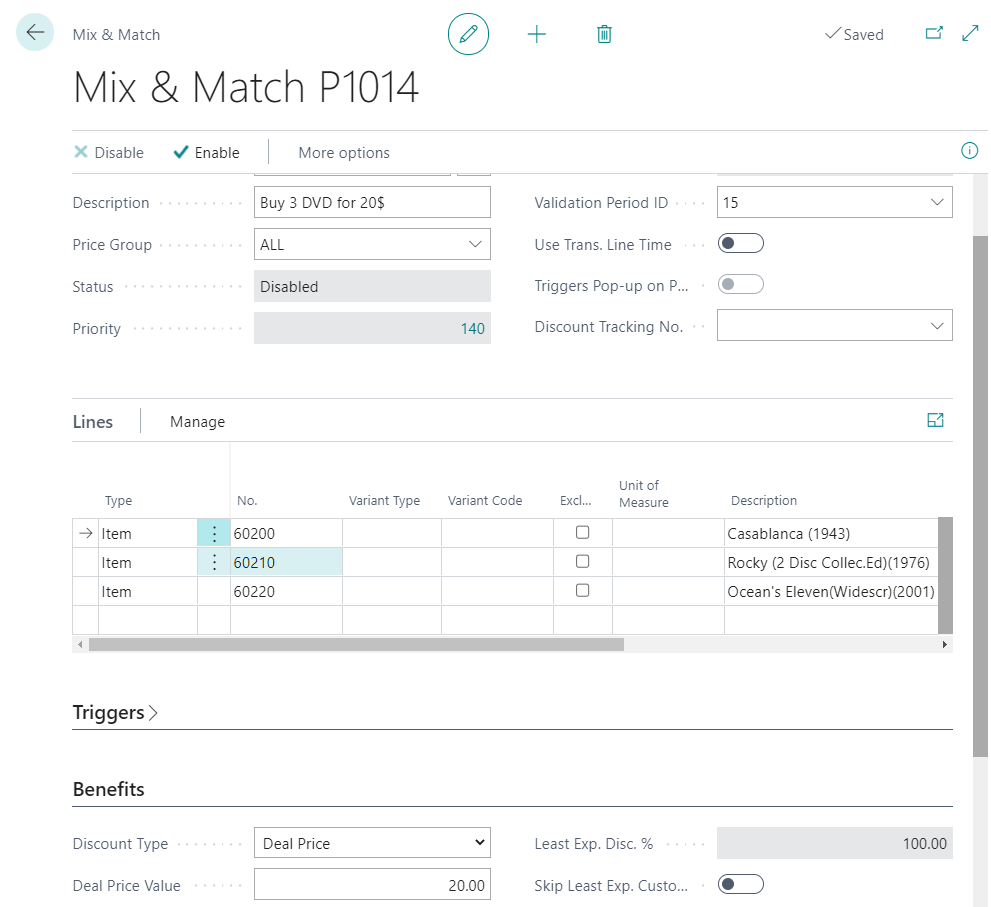Create new record with plus icon
Image resolution: width=991 pixels, height=907 pixels.
pyautogui.click(x=537, y=34)
